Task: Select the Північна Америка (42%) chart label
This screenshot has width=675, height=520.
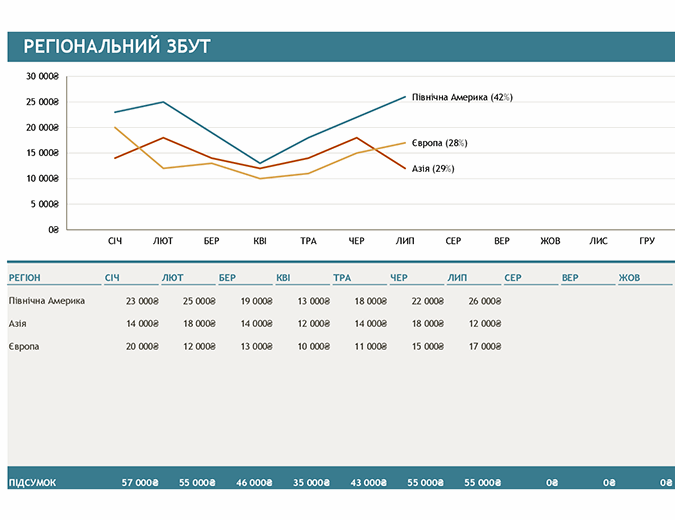Action: tap(462, 97)
